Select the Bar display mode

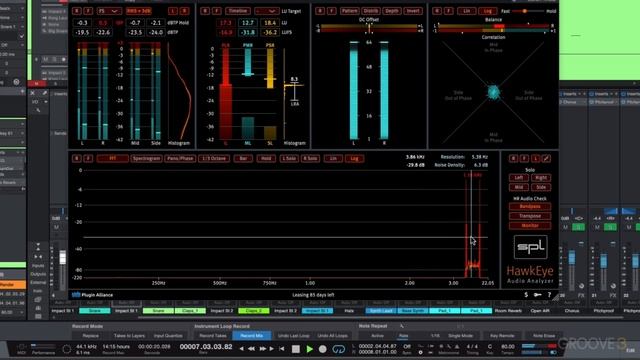coord(243,158)
